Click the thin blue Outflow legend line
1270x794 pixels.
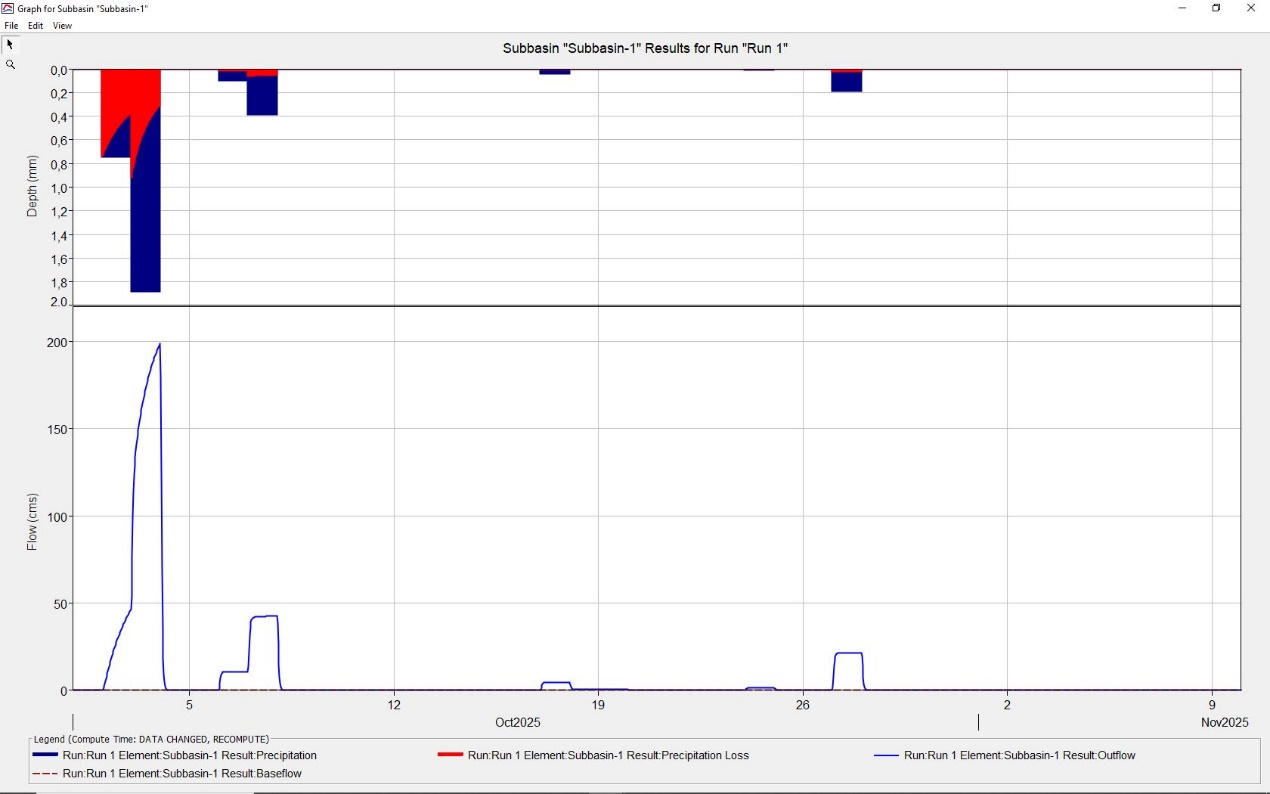pyautogui.click(x=886, y=755)
